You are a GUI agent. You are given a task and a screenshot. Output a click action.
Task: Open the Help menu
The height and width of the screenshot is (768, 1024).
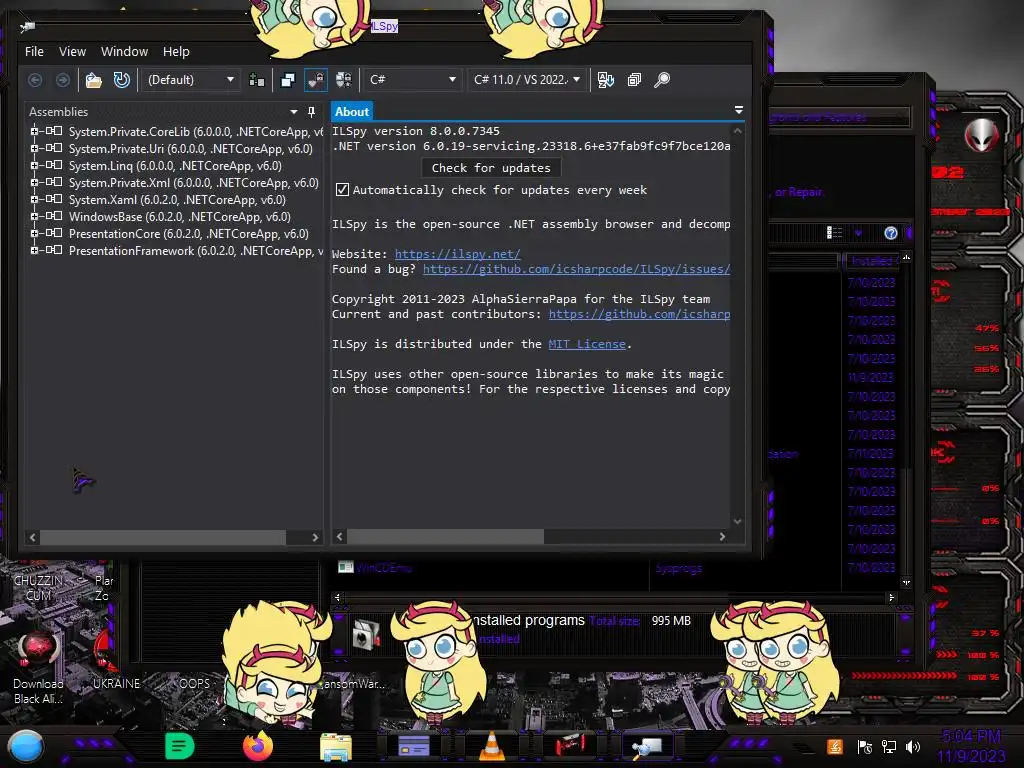[x=176, y=52]
